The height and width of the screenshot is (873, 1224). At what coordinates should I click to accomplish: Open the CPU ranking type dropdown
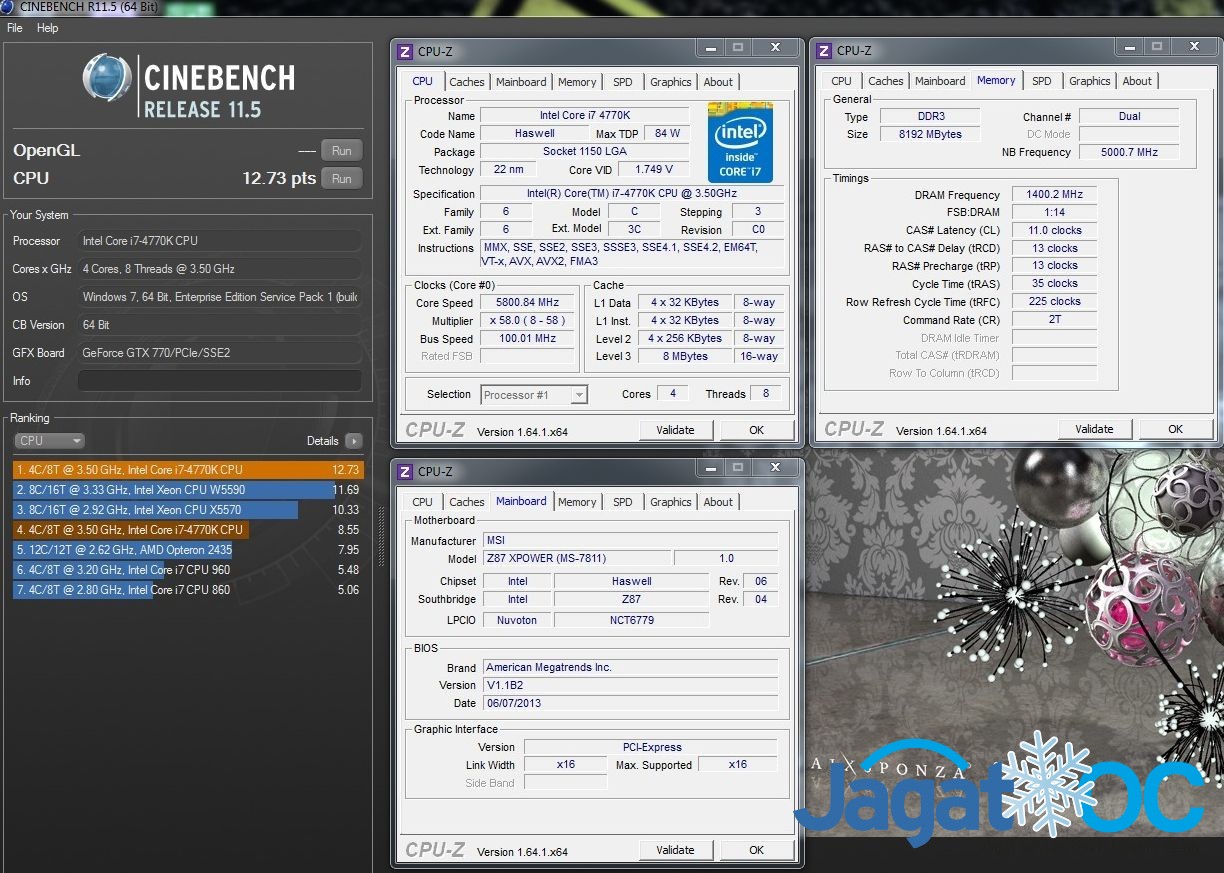tap(49, 441)
